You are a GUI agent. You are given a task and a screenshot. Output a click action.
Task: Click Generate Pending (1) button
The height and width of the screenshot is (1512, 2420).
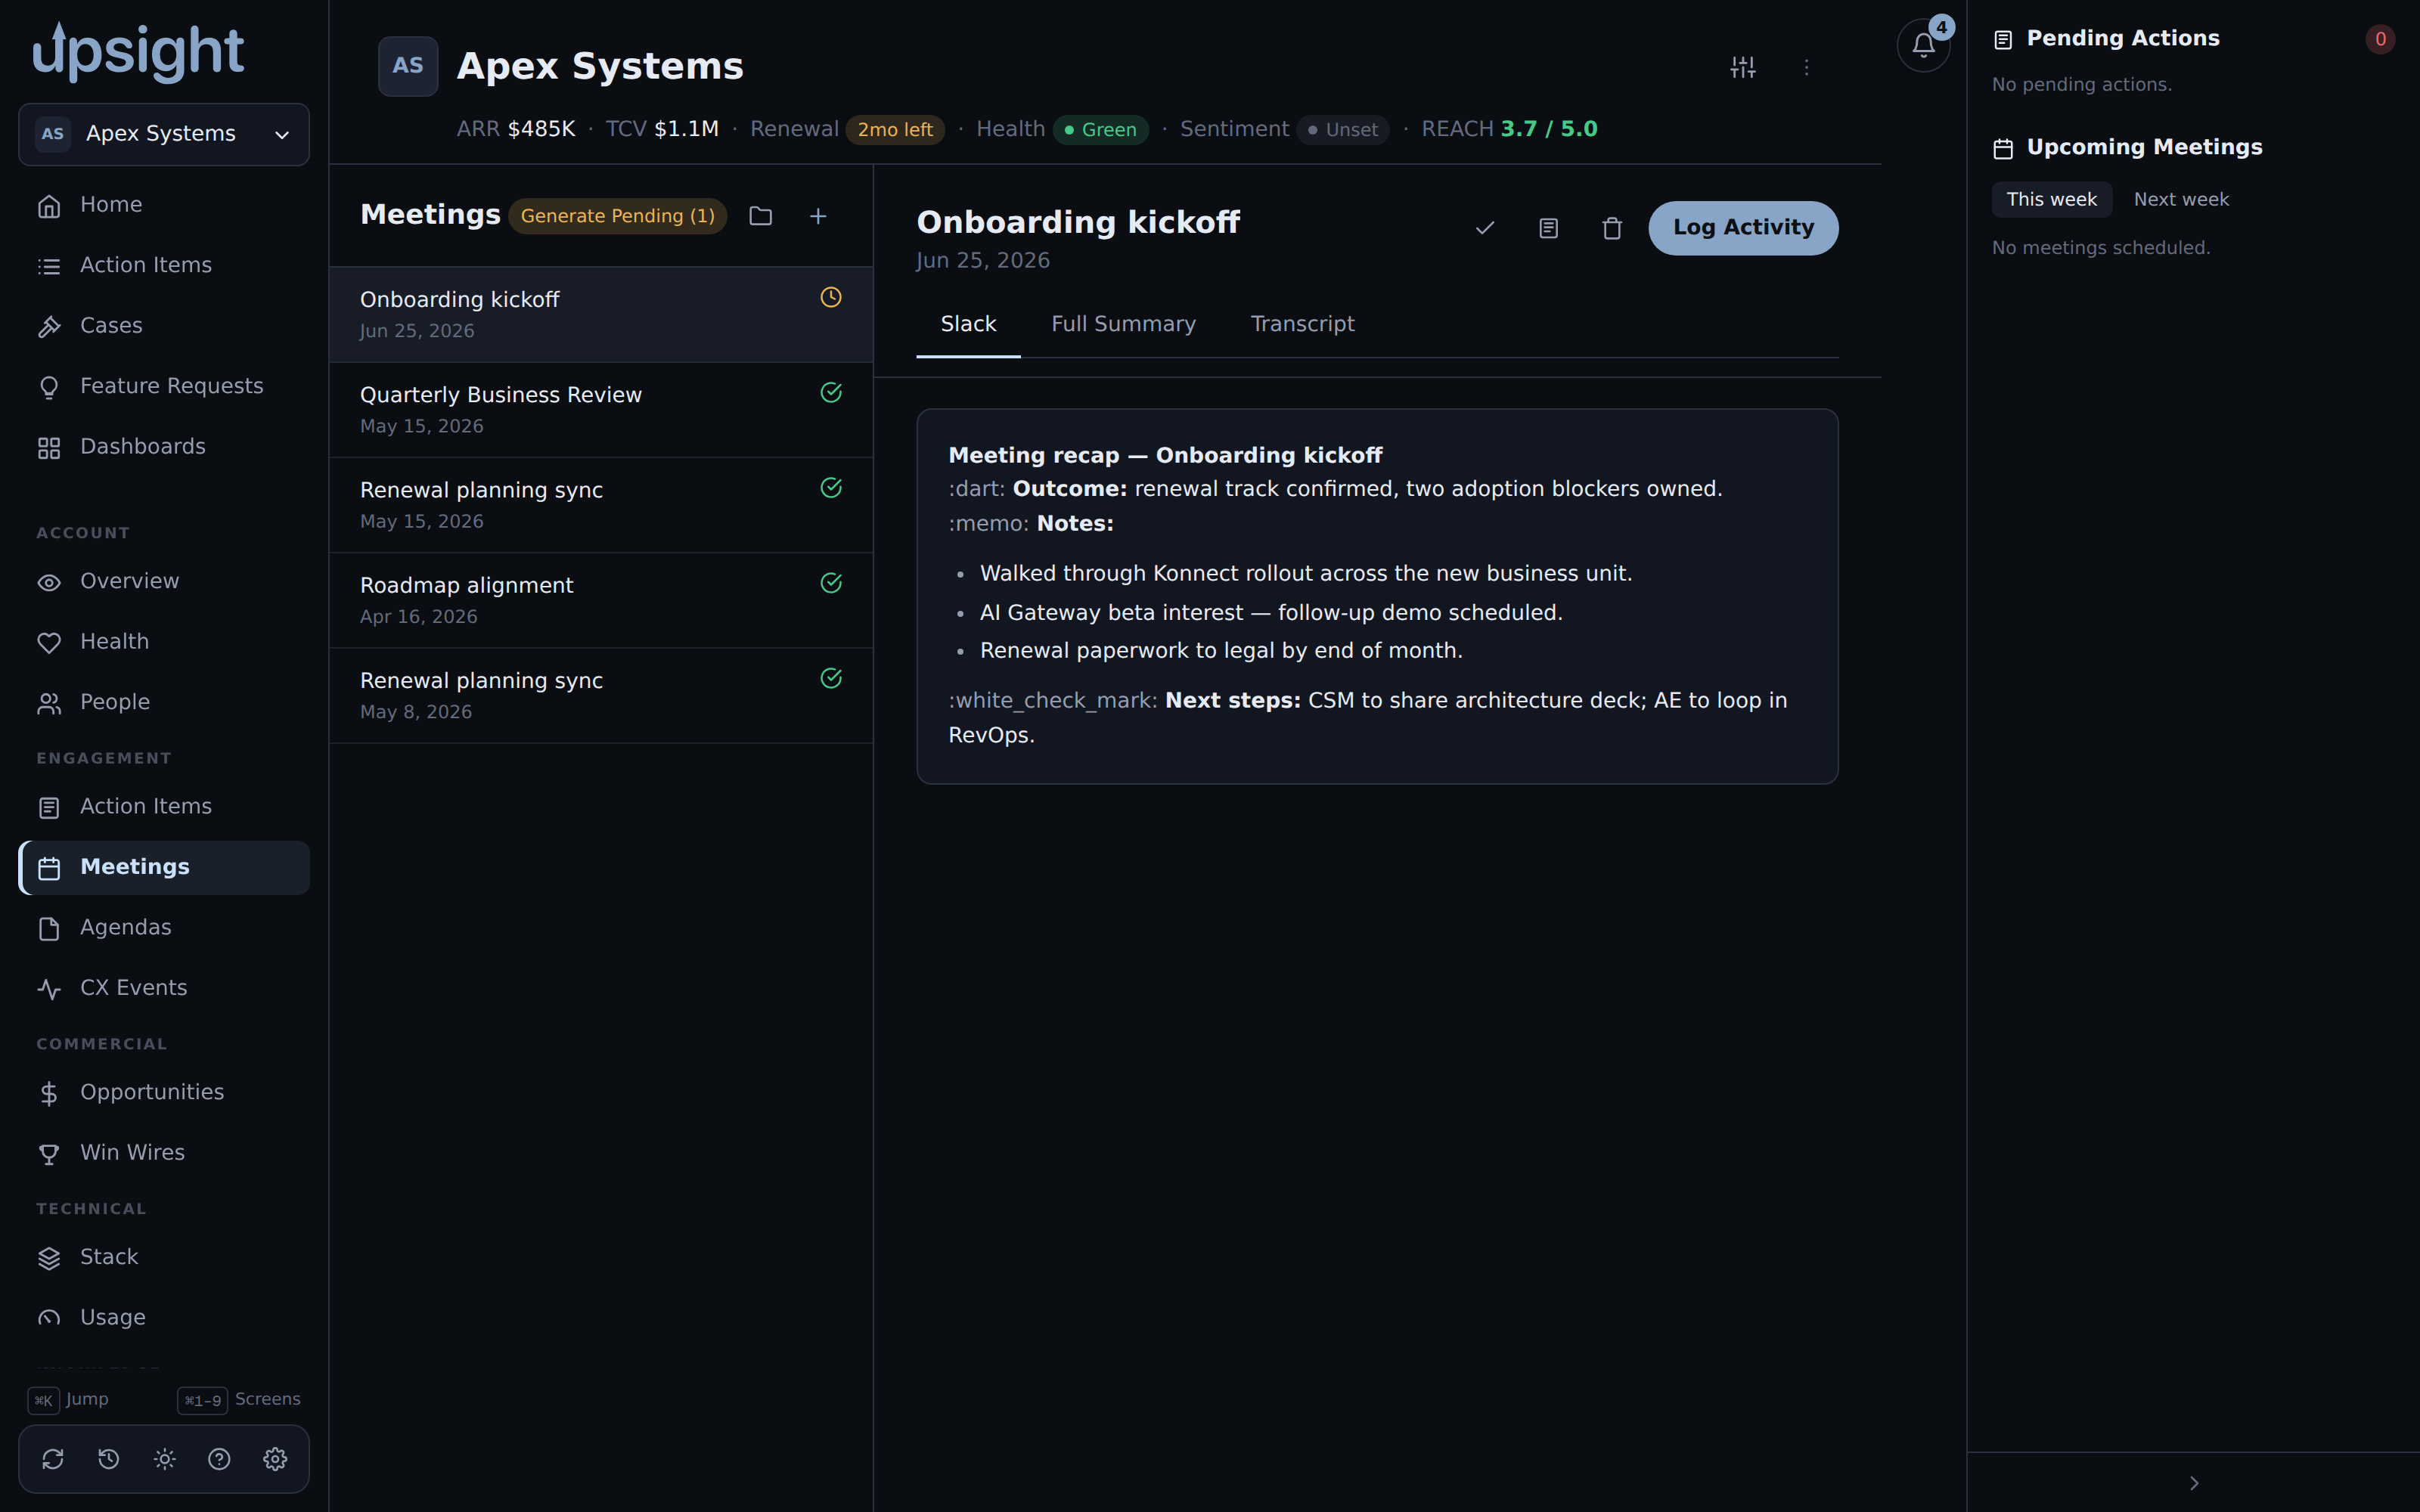(618, 216)
